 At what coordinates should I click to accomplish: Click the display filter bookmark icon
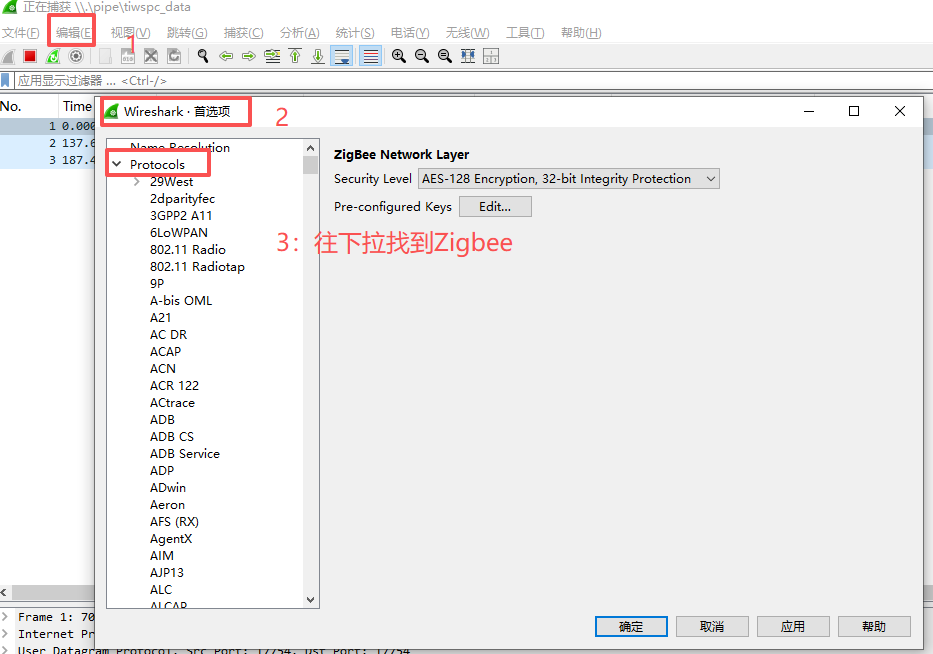coord(5,80)
